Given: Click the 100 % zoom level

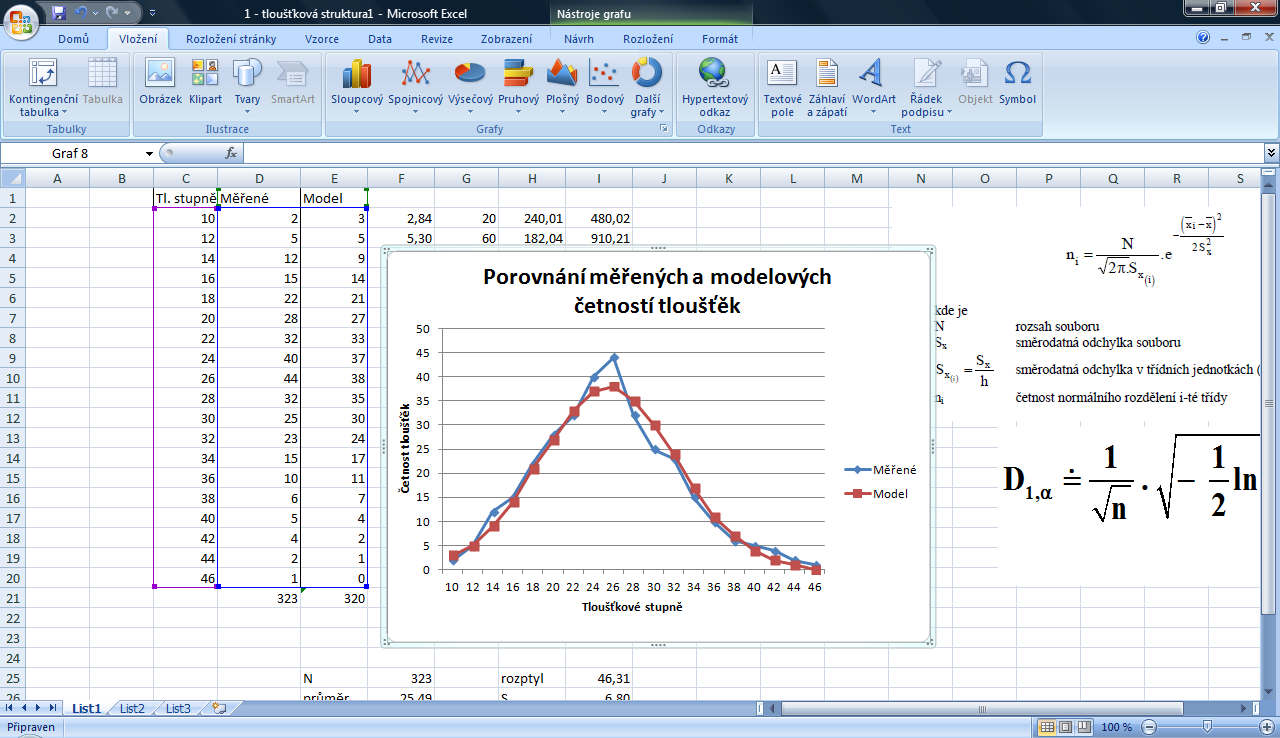Looking at the screenshot, I should 1117,727.
